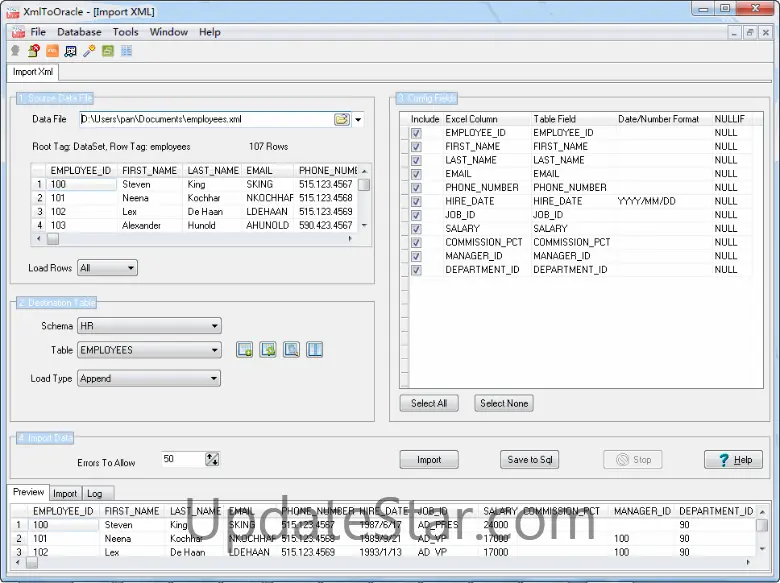Click the gray connect-user toolbar icon
The image size is (780, 583).
click(15, 51)
